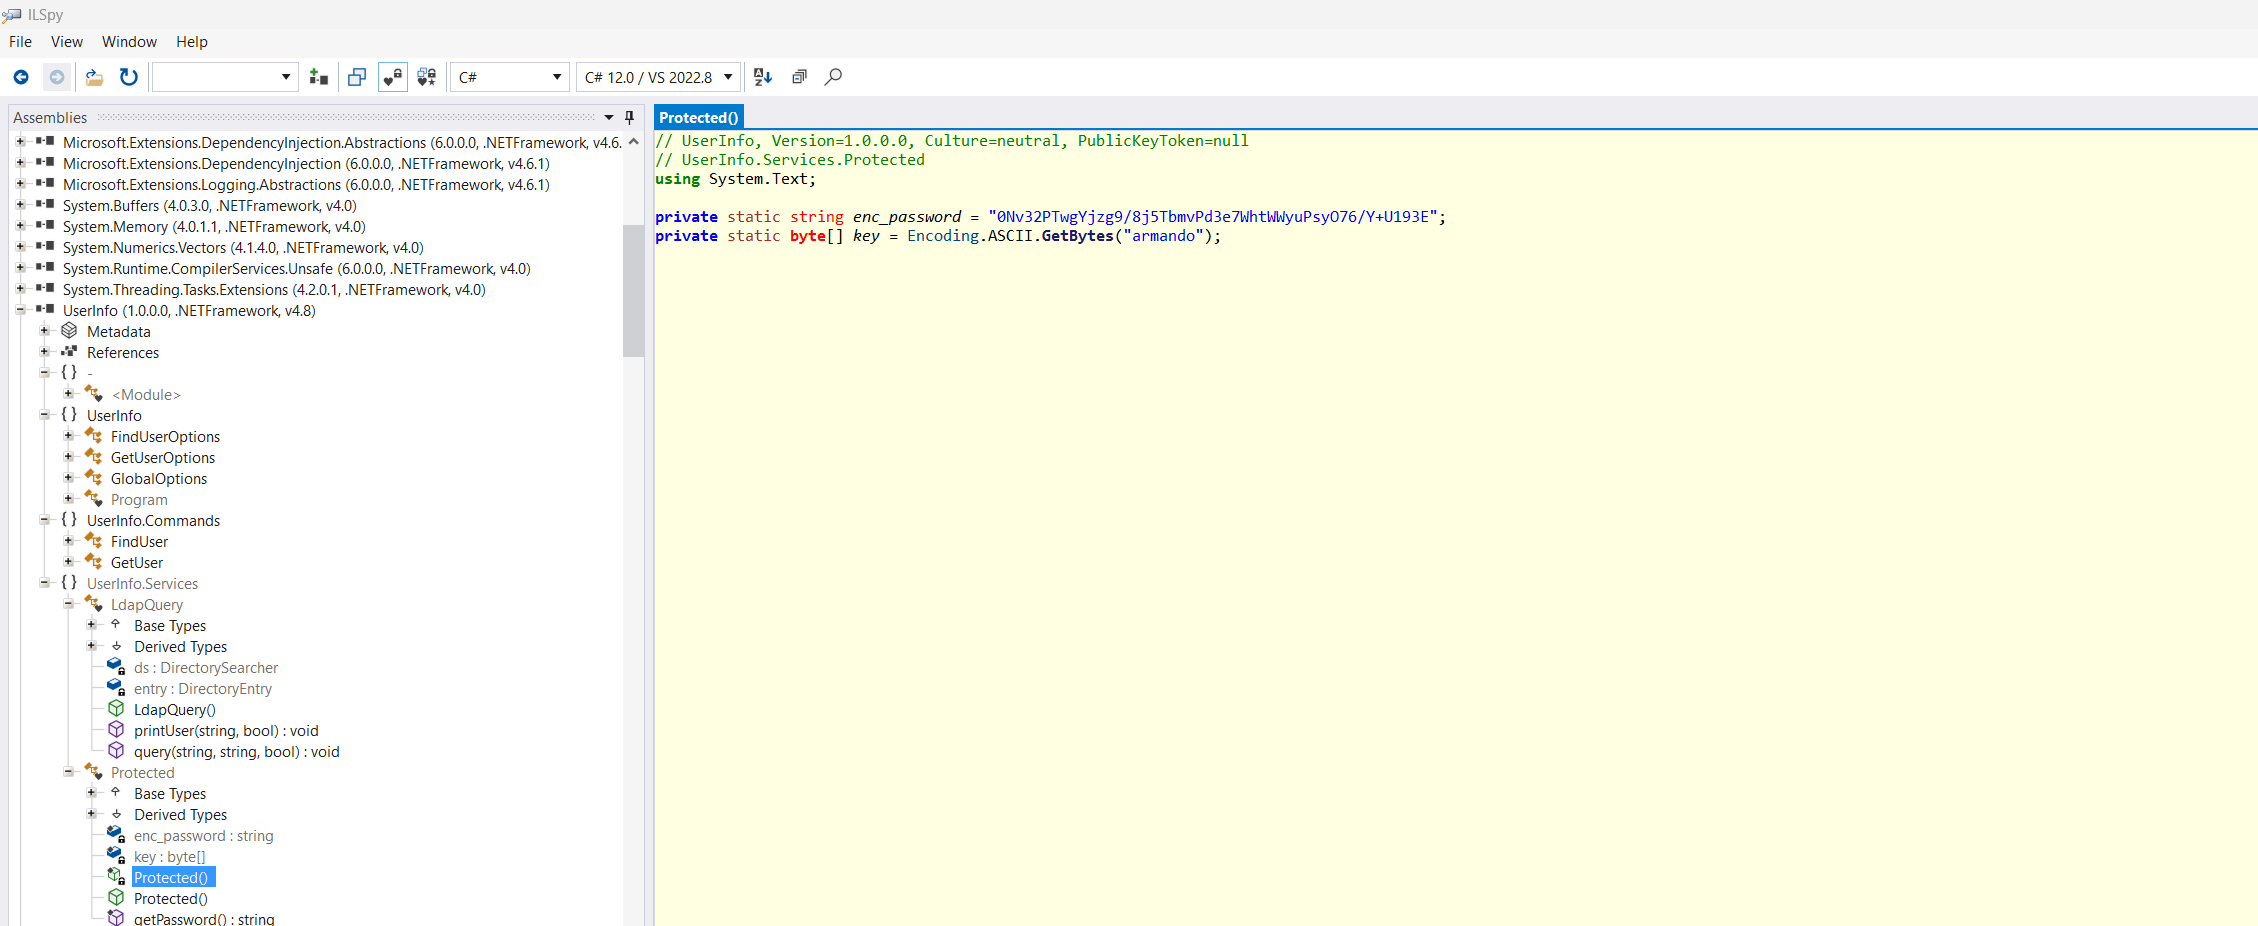Open the search magnifier tool
The image size is (2258, 926).
pyautogui.click(x=833, y=77)
